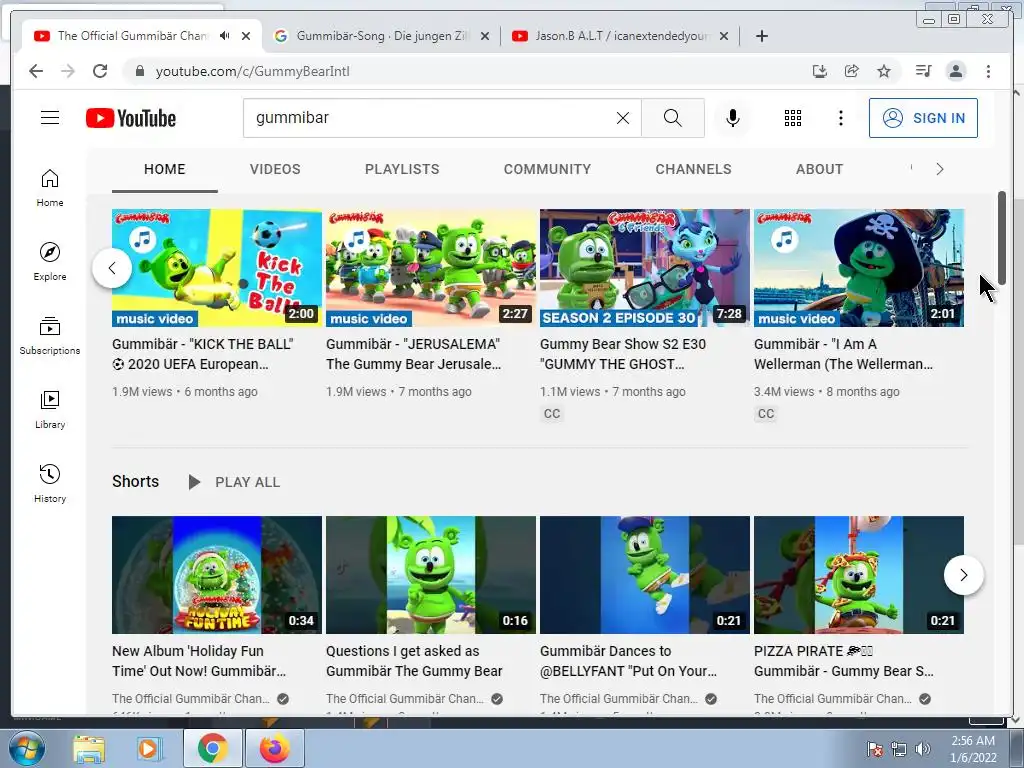The height and width of the screenshot is (768, 1024).
Task: Open Season 2 Episode 30 video thumbnail
Action: 645,268
